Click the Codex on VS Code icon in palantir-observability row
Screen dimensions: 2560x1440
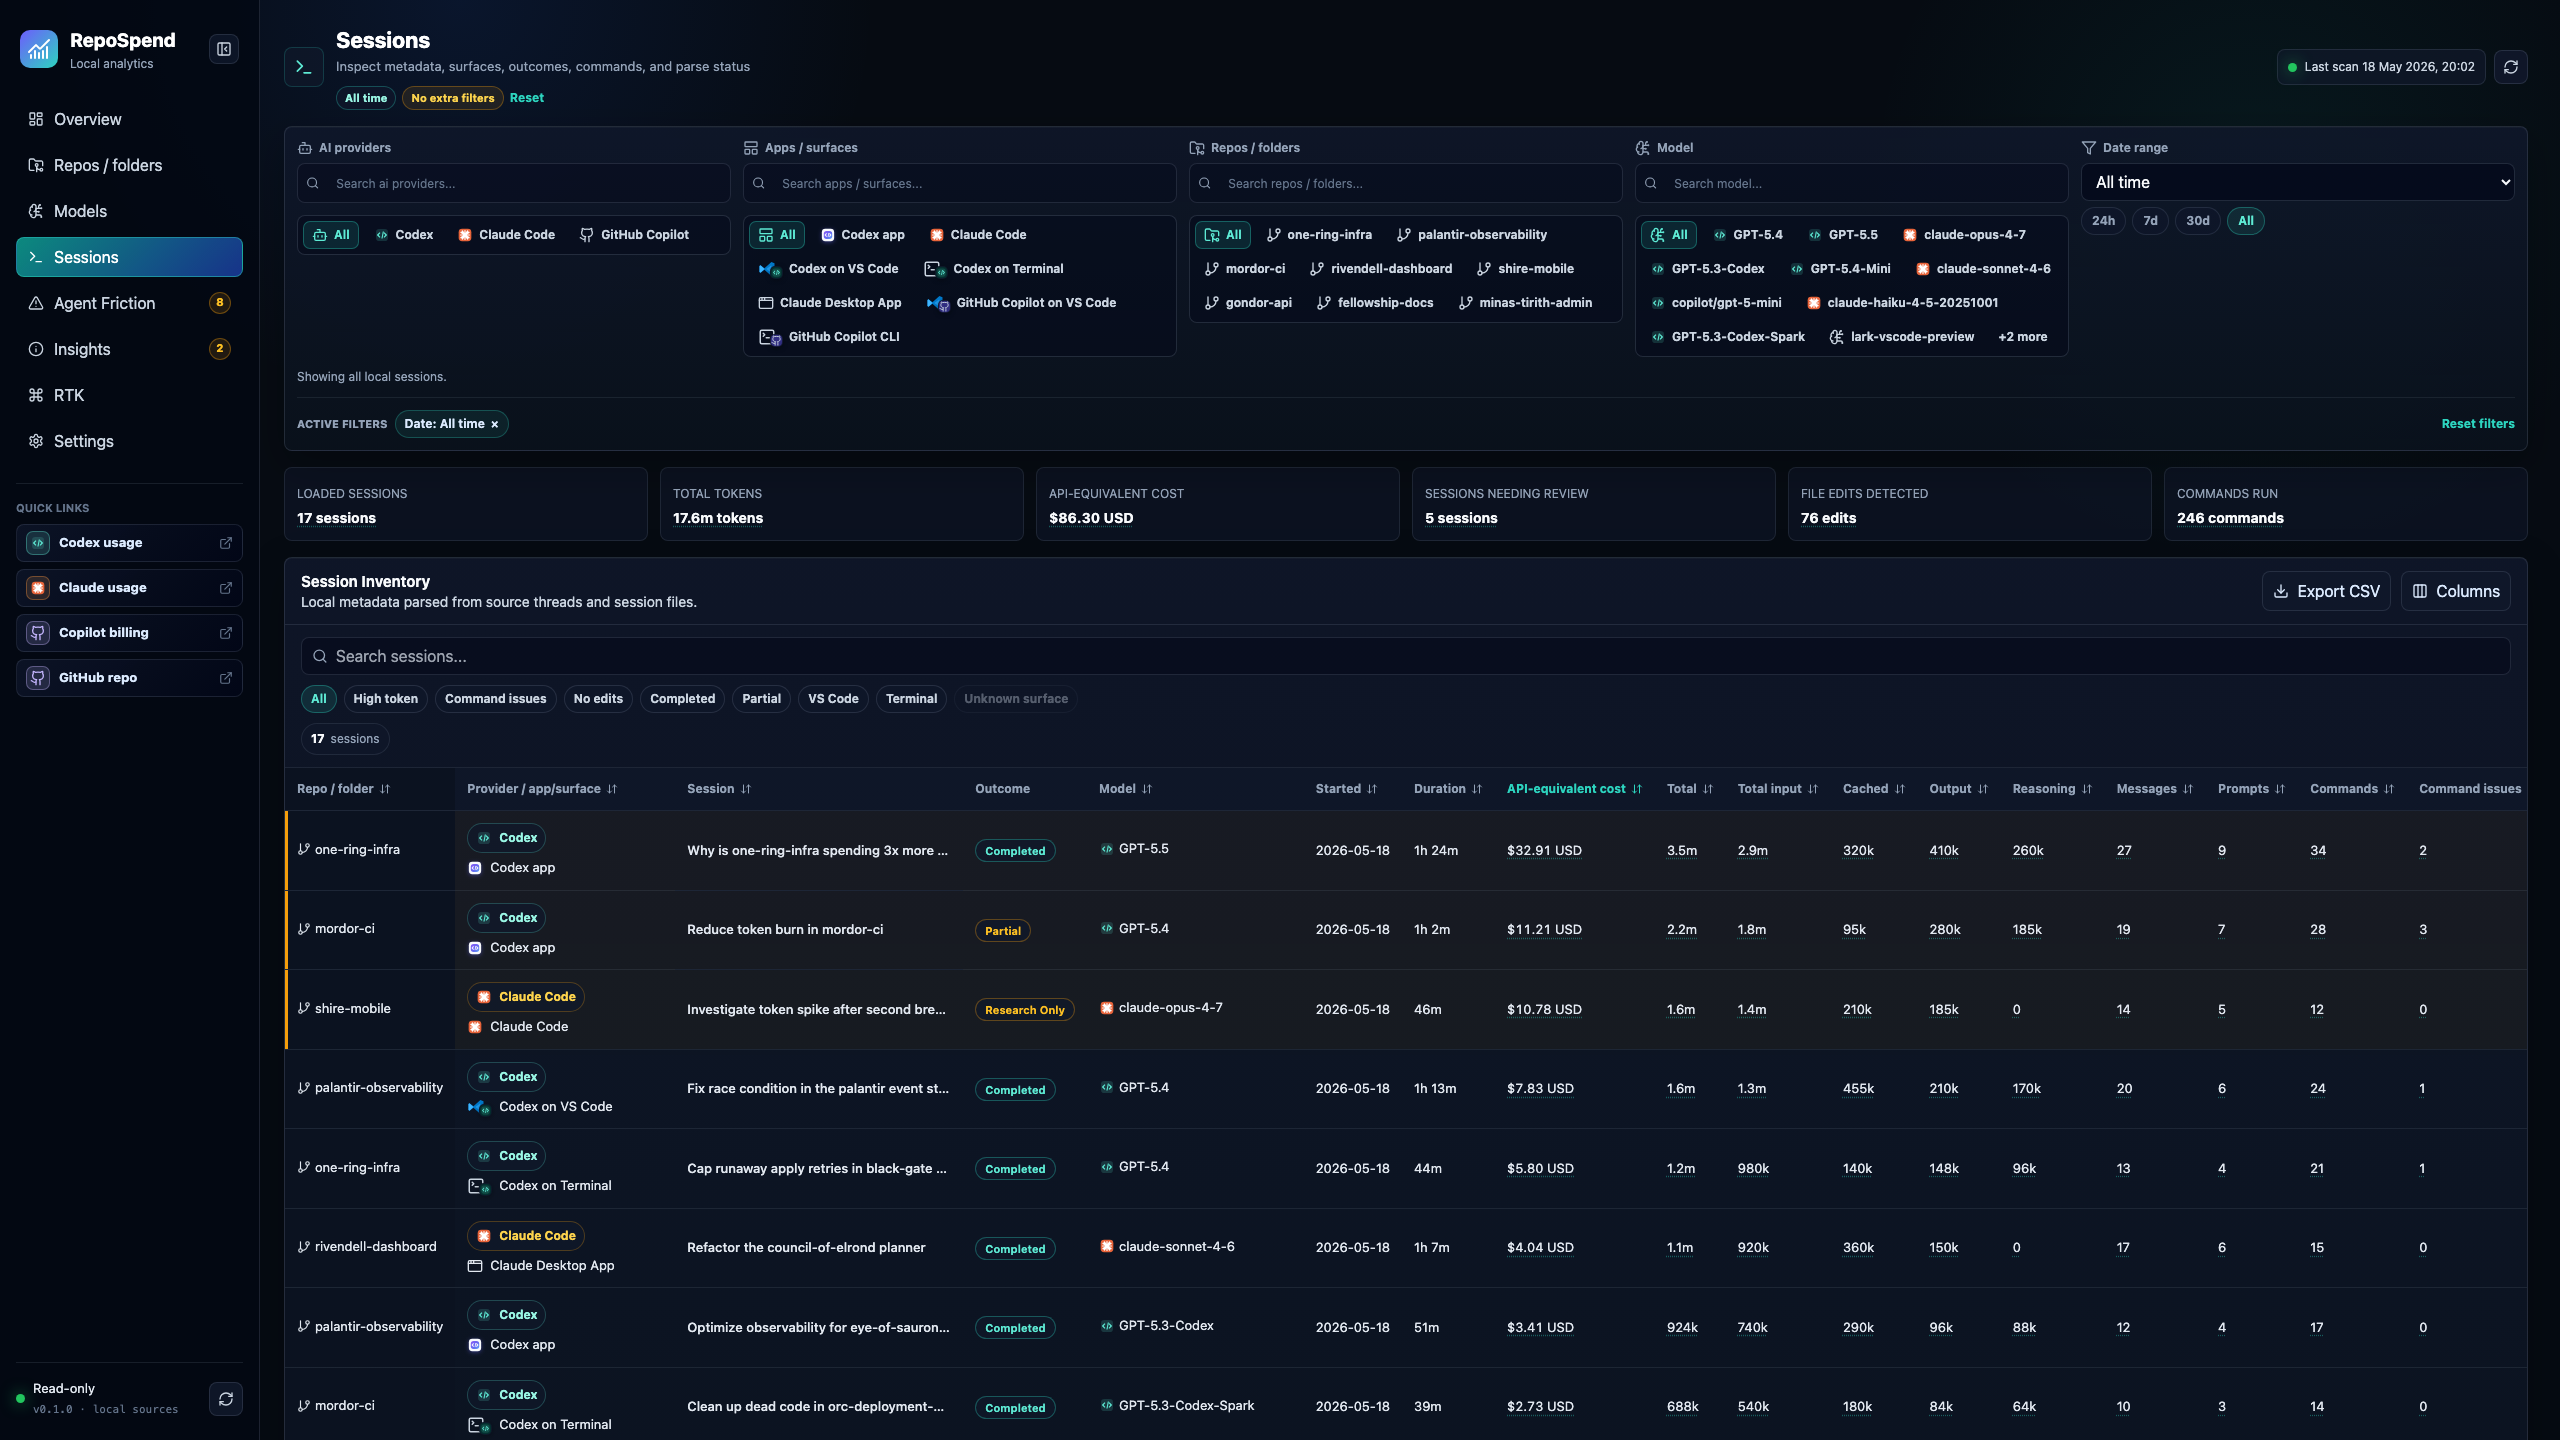[479, 1107]
